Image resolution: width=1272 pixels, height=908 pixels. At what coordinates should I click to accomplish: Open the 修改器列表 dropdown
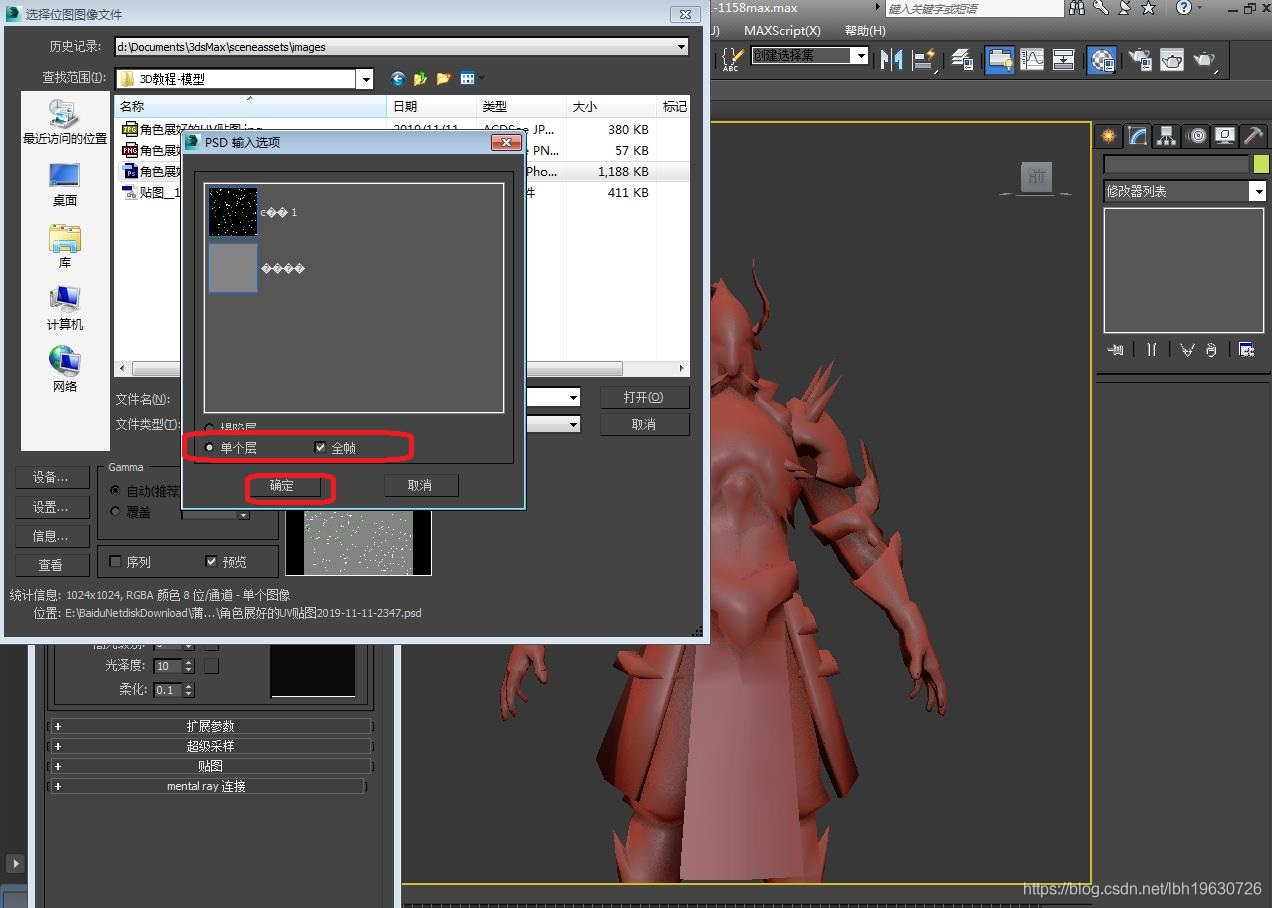tap(1257, 191)
